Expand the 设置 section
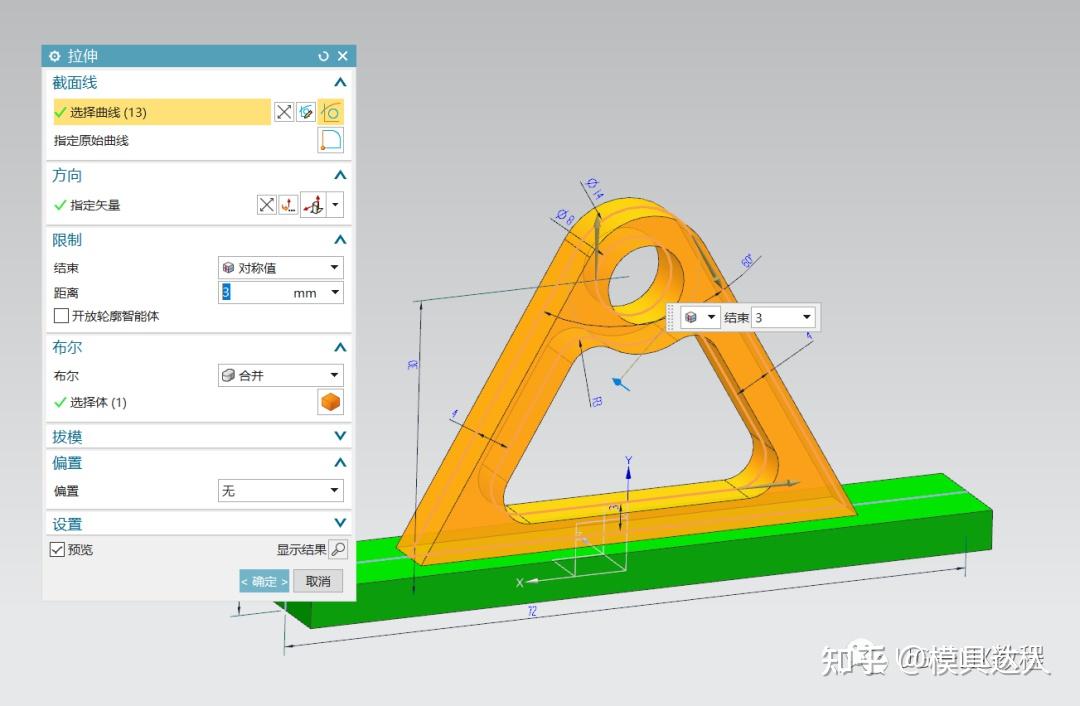 (340, 523)
